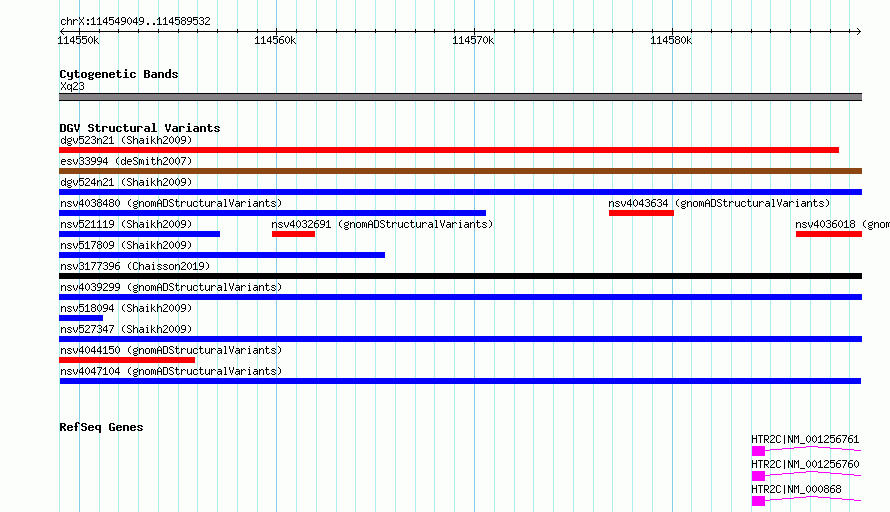Click the magenta exon of HTR2C|NM_001256761
The image size is (890, 512).
758,451
